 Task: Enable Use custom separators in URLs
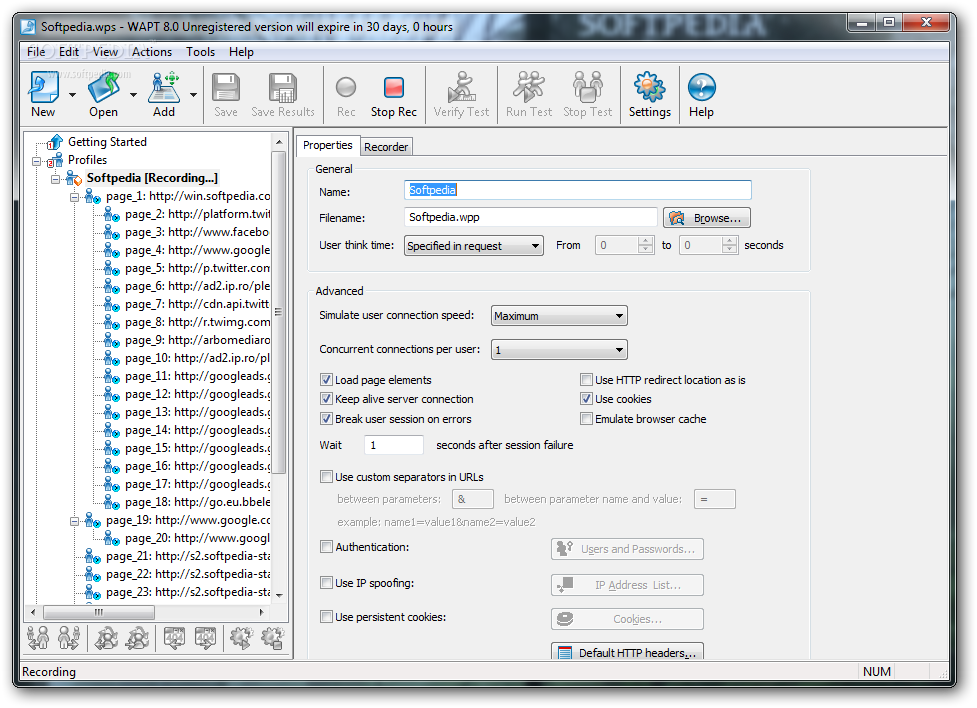click(x=326, y=477)
